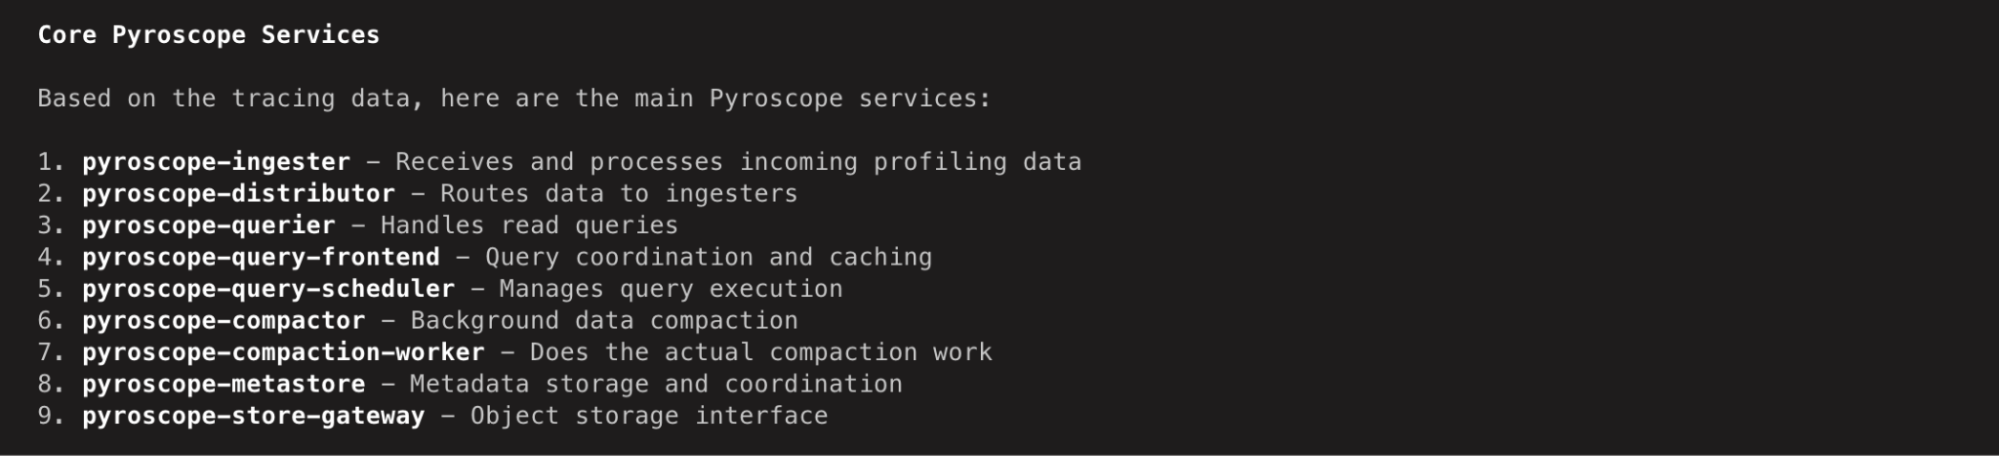Select the pyroscope-metastore service name
The height and width of the screenshot is (456, 1999).
coord(224,384)
